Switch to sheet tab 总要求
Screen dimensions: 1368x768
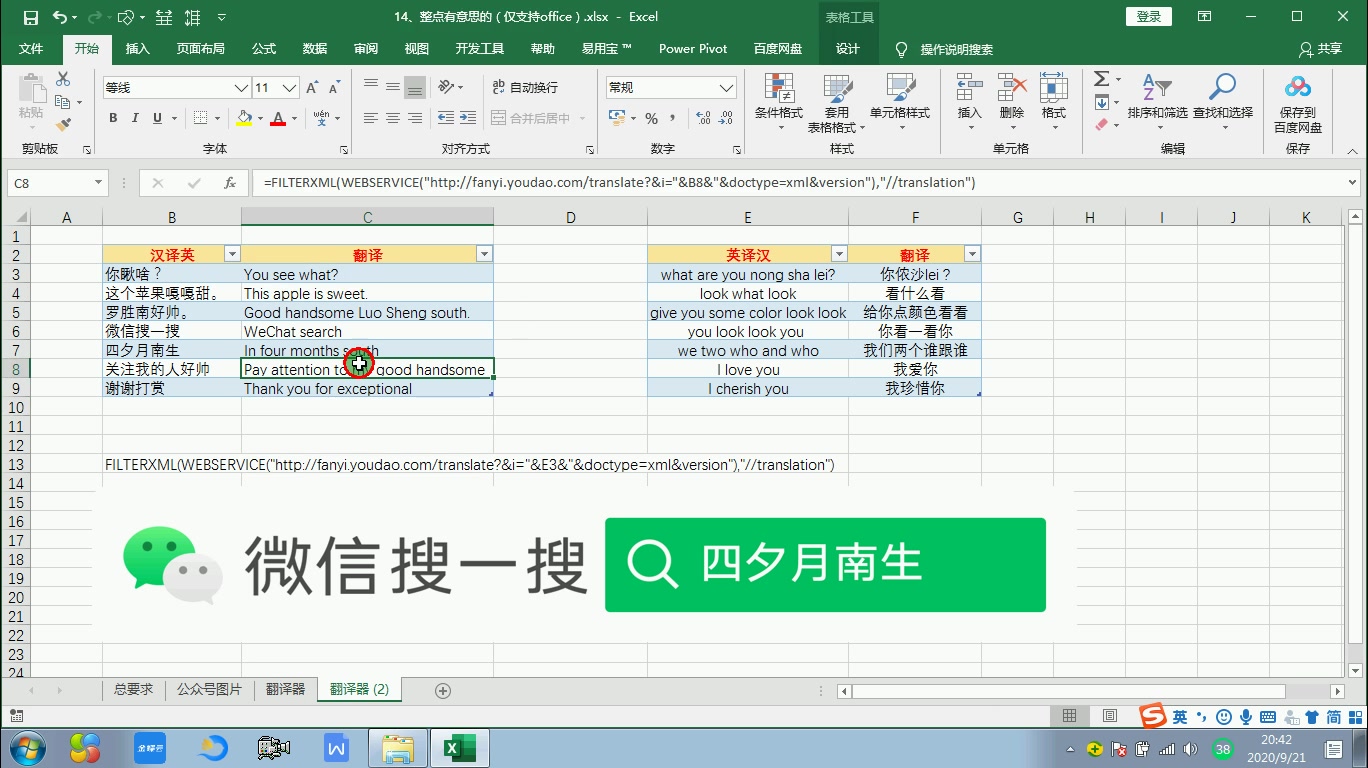click(134, 690)
